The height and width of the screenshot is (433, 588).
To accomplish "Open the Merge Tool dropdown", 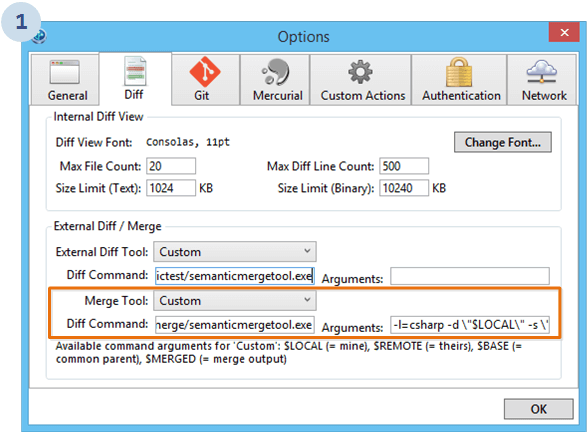I will pyautogui.click(x=235, y=300).
